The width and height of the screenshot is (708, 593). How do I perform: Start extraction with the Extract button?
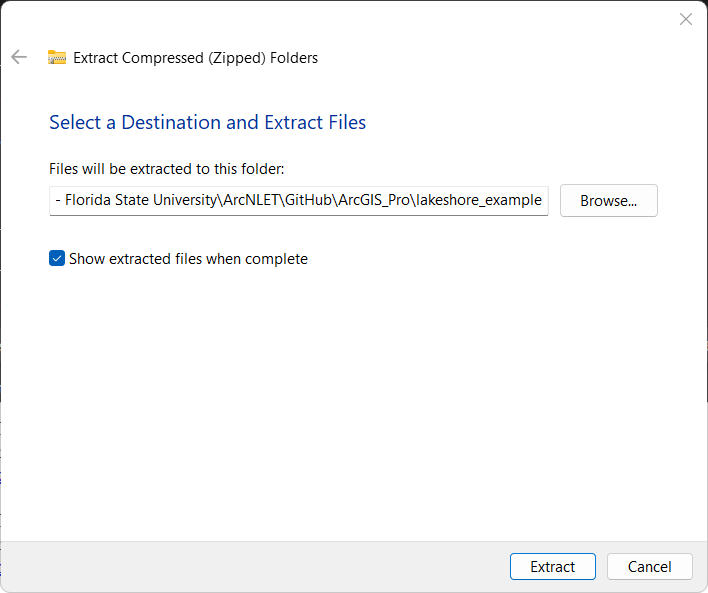click(x=553, y=566)
